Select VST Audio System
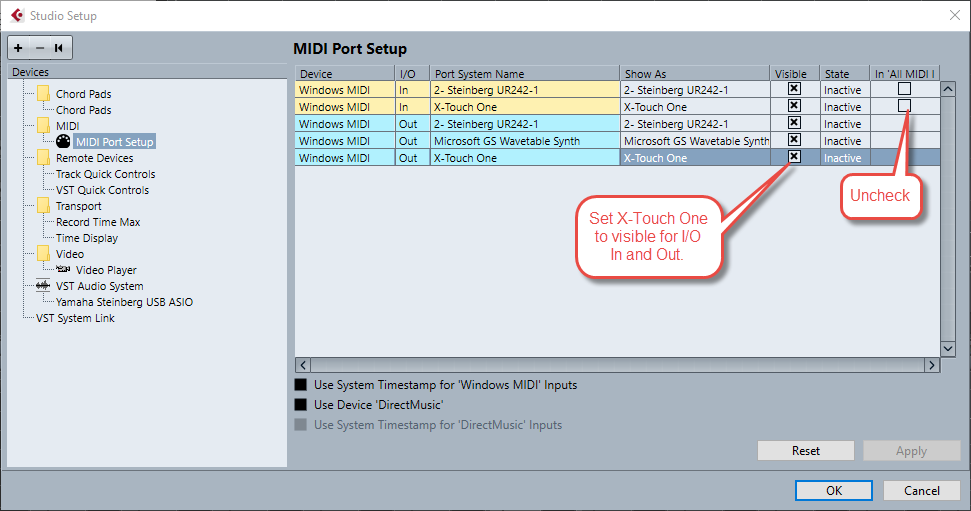The width and height of the screenshot is (971, 511). coord(100,286)
